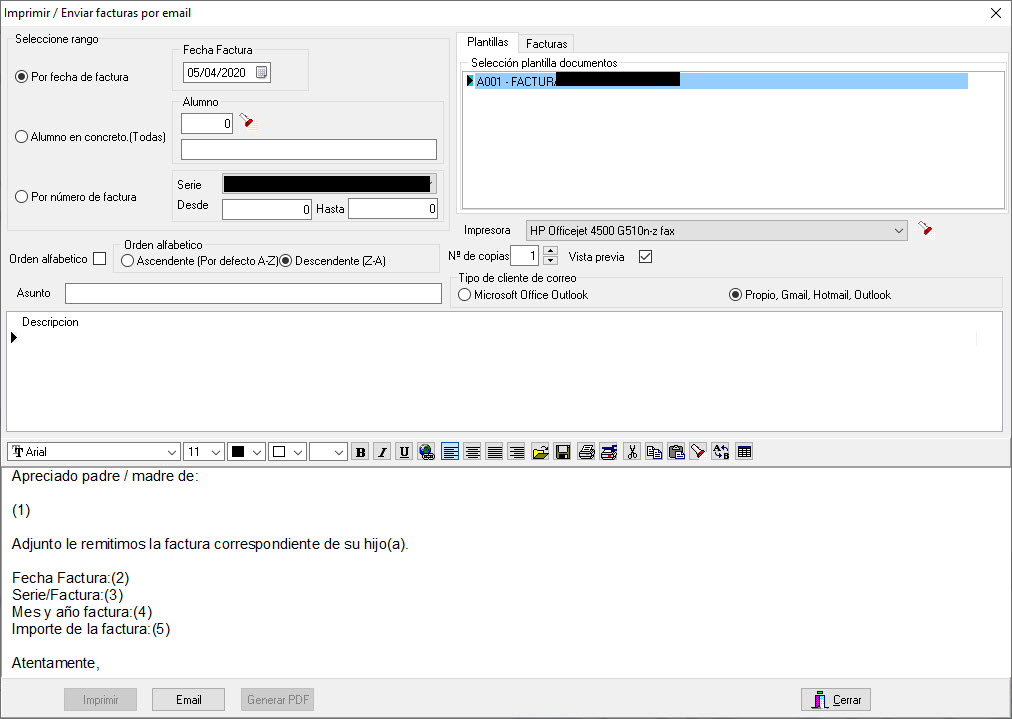Click the flashlight find icon in the editor toolbar
This screenshot has height=719, width=1012.
[698, 452]
